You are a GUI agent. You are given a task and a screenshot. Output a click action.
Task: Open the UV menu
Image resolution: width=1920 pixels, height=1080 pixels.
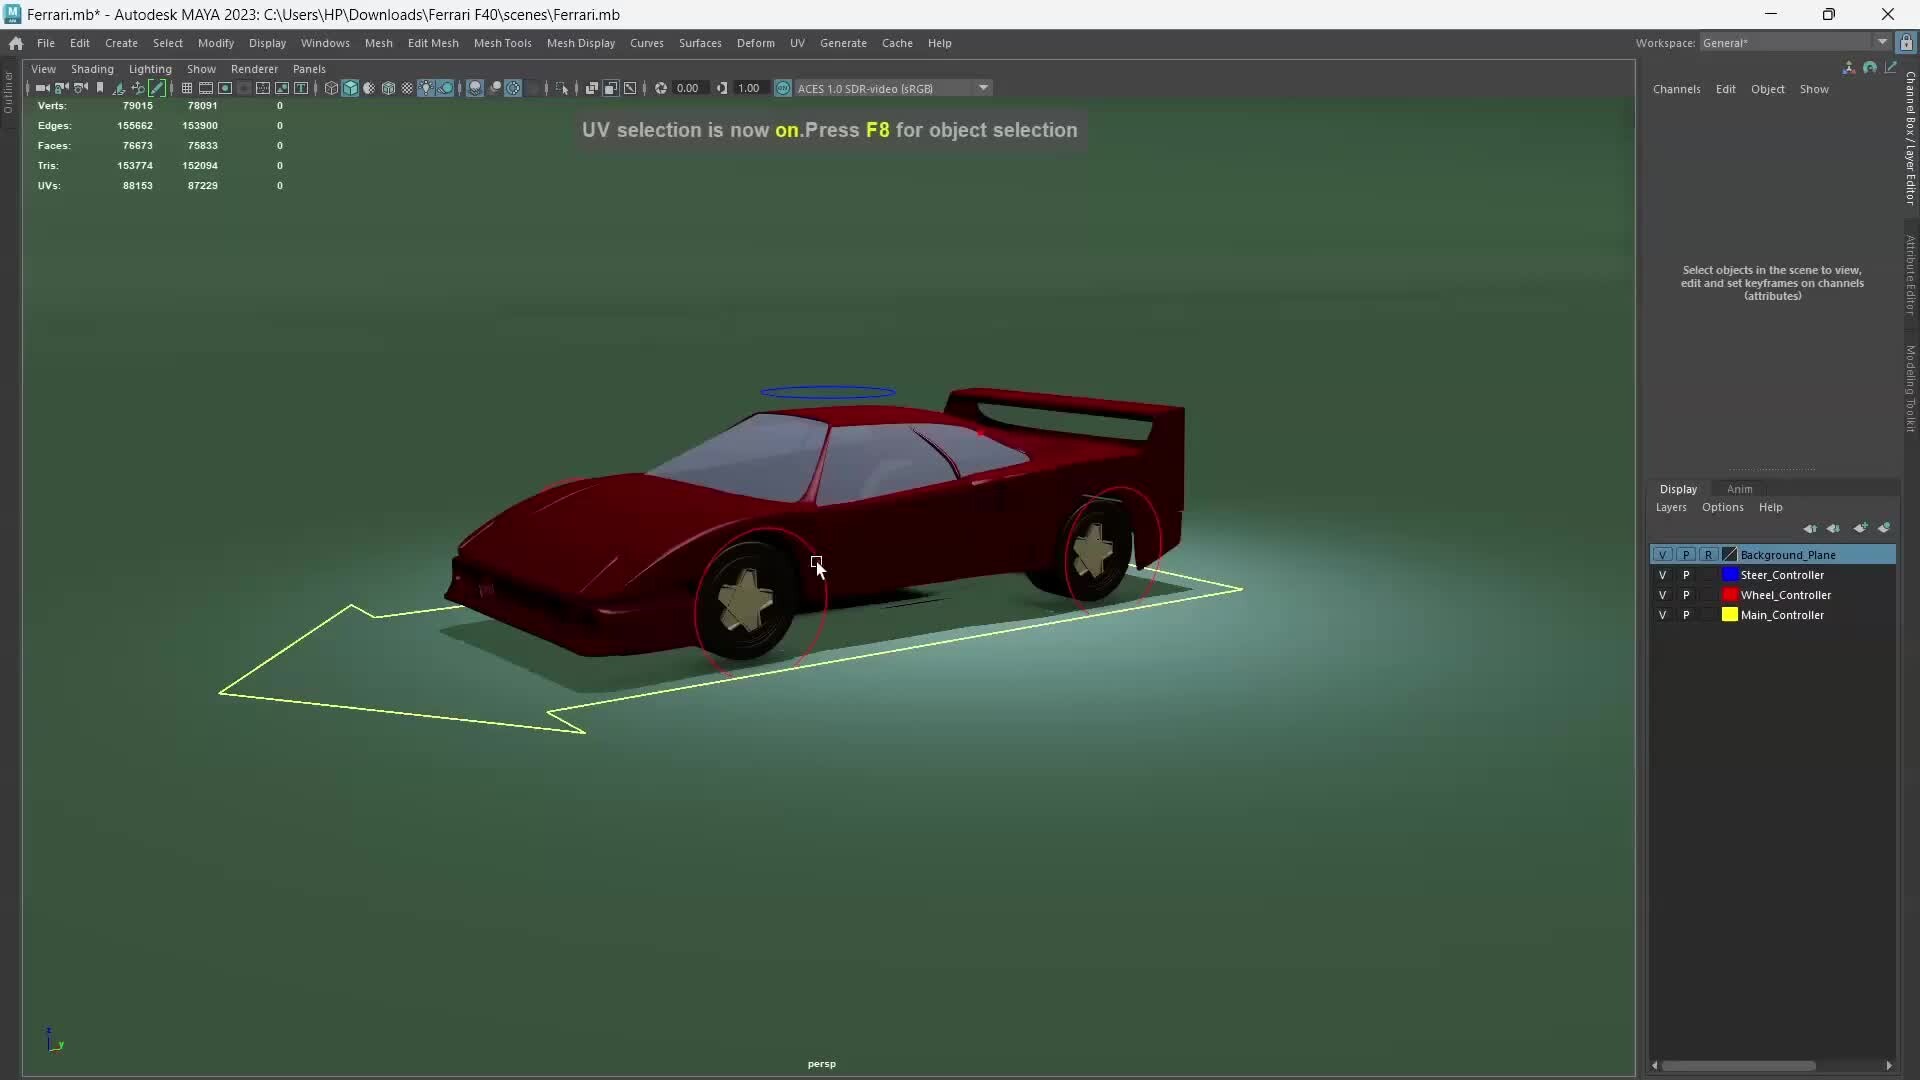tap(797, 43)
